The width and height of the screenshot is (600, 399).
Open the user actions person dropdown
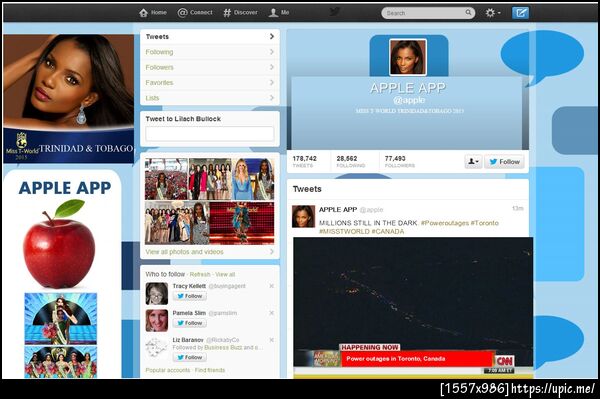click(473, 161)
